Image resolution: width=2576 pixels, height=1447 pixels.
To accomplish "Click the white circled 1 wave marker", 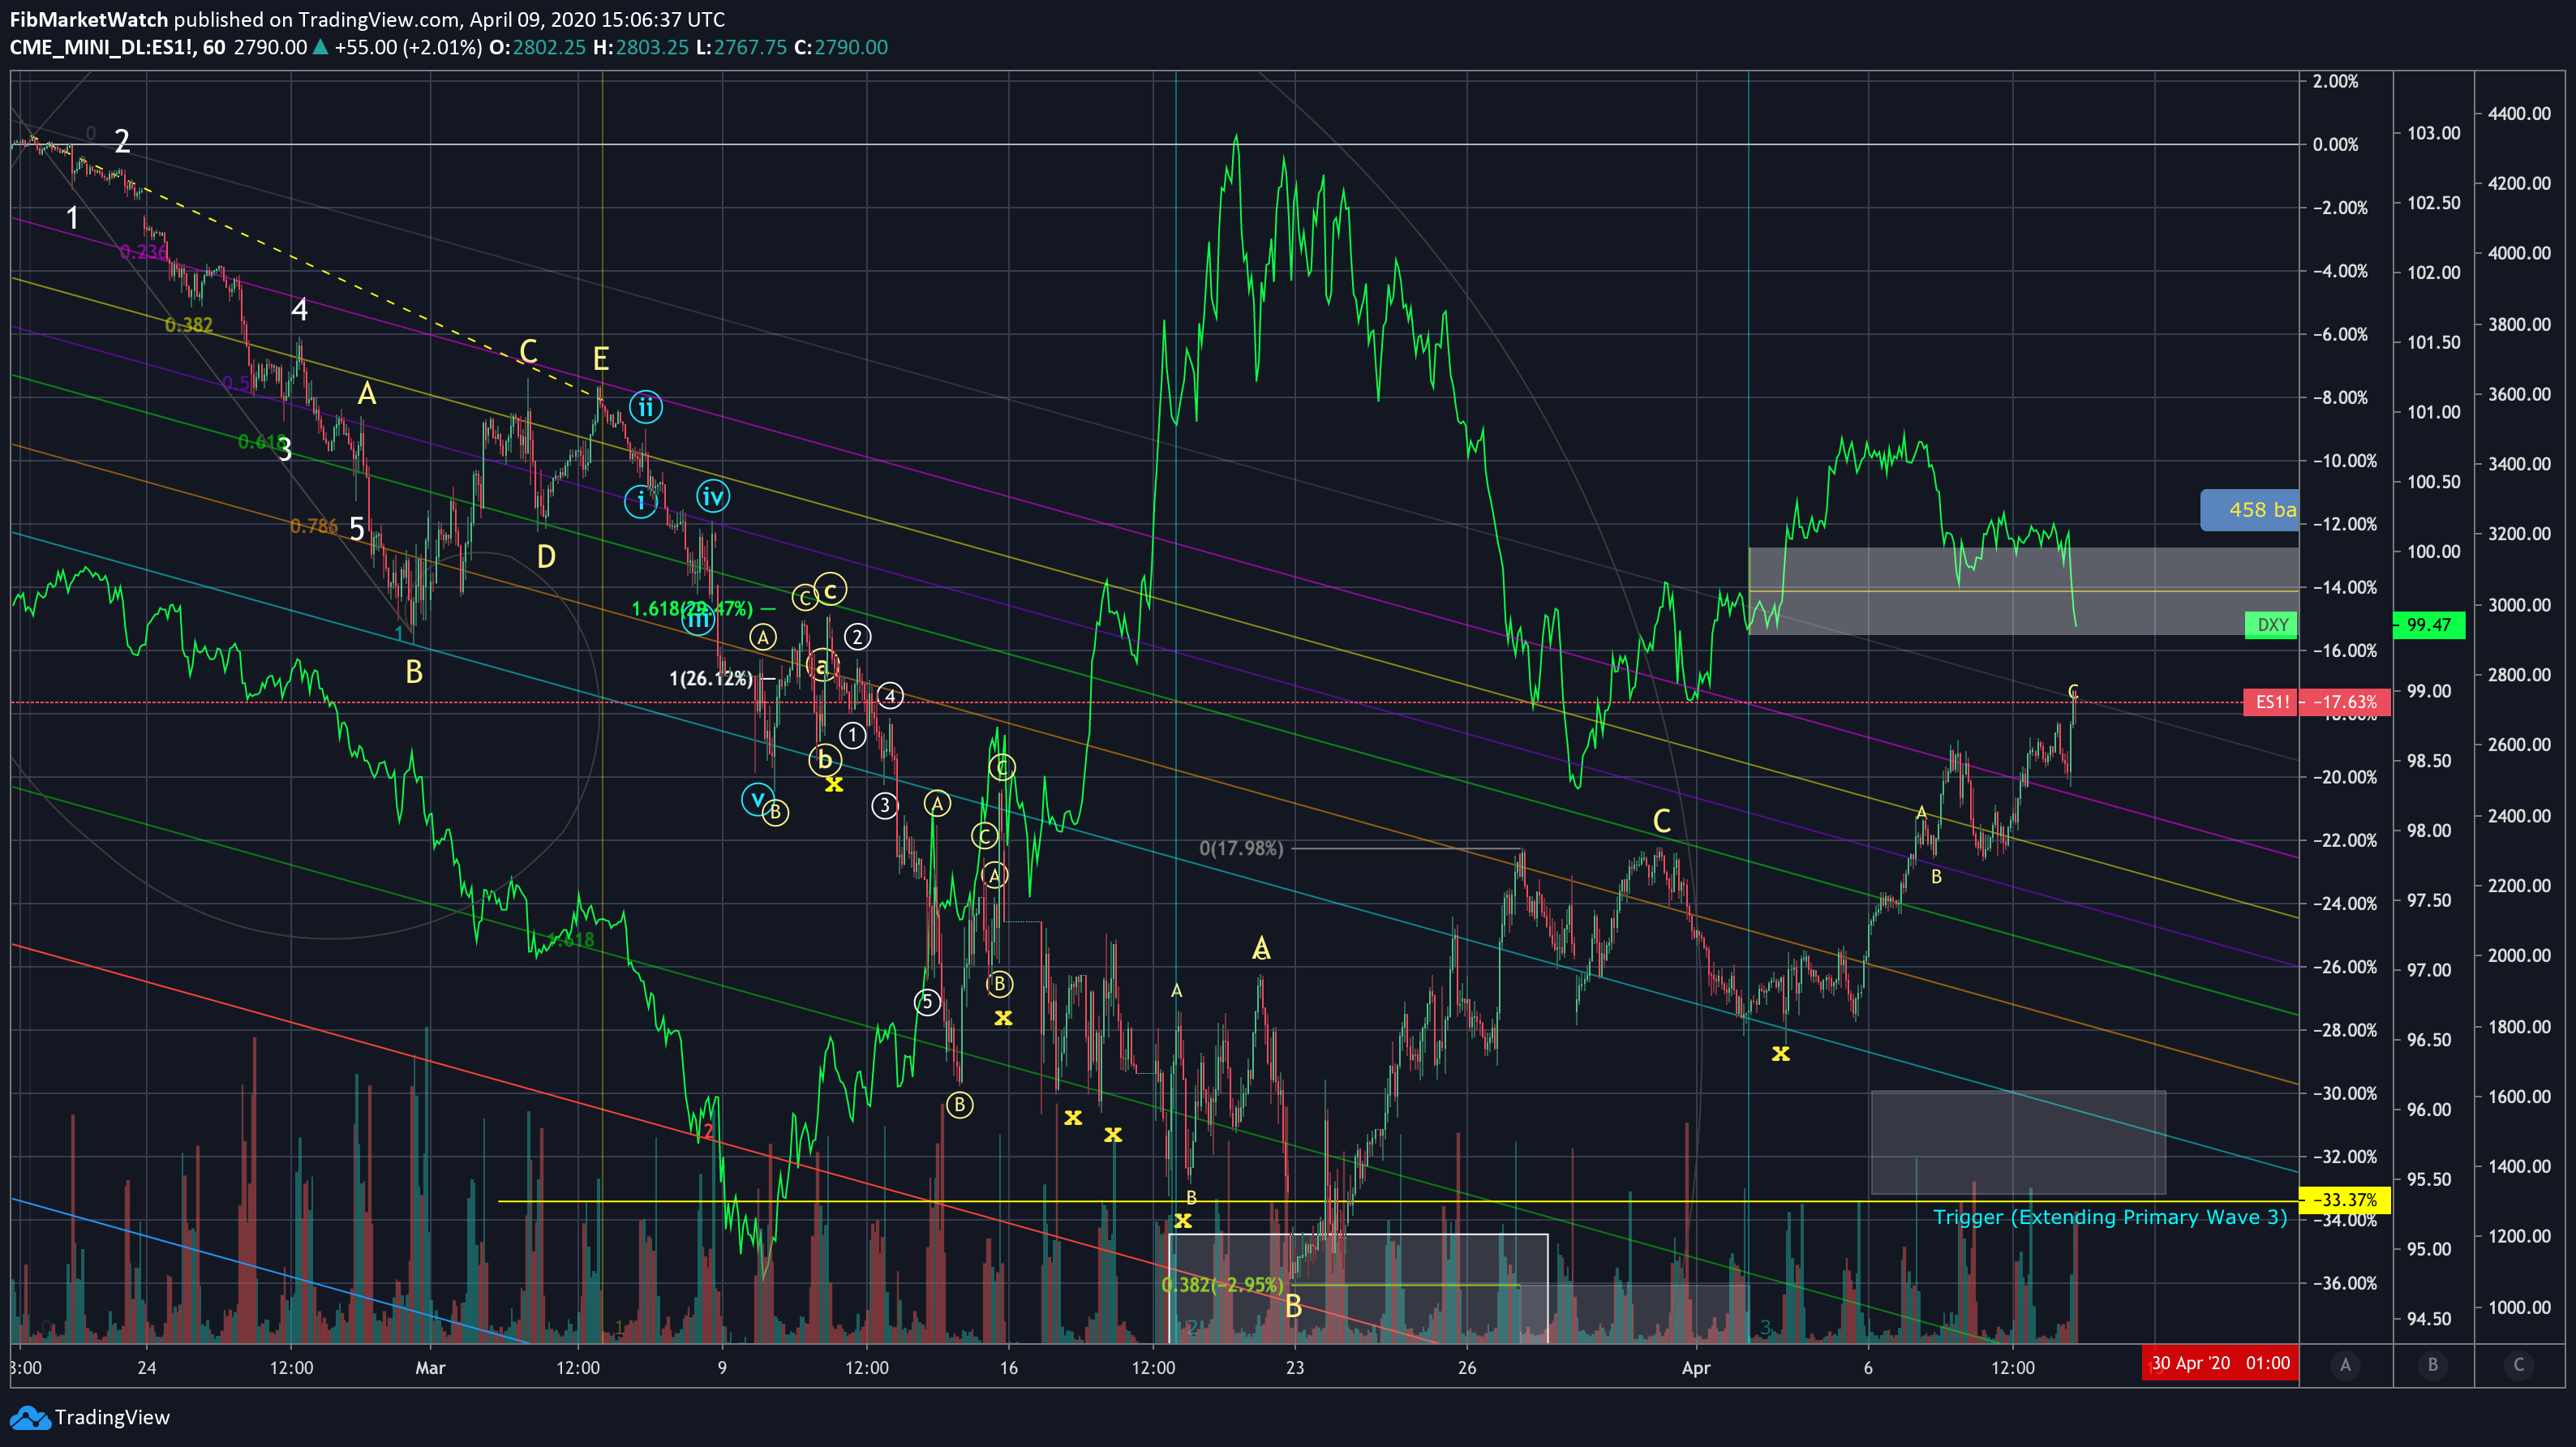I will (x=852, y=736).
